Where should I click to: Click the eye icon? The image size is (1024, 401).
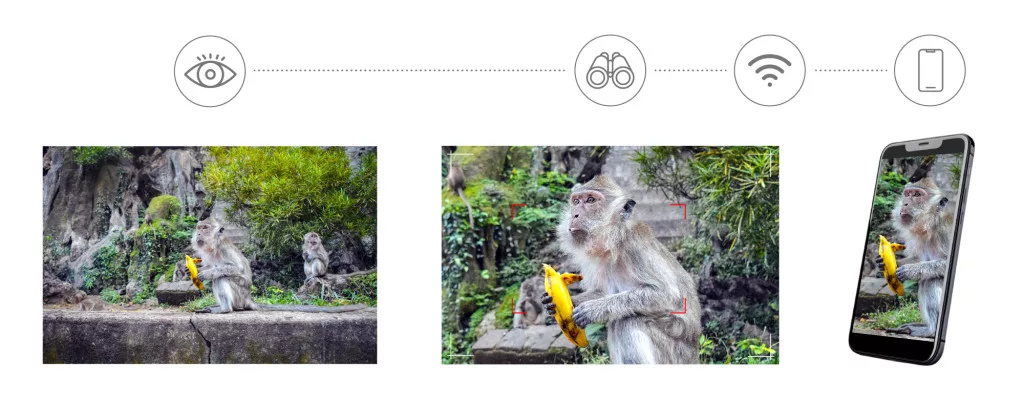(x=210, y=71)
